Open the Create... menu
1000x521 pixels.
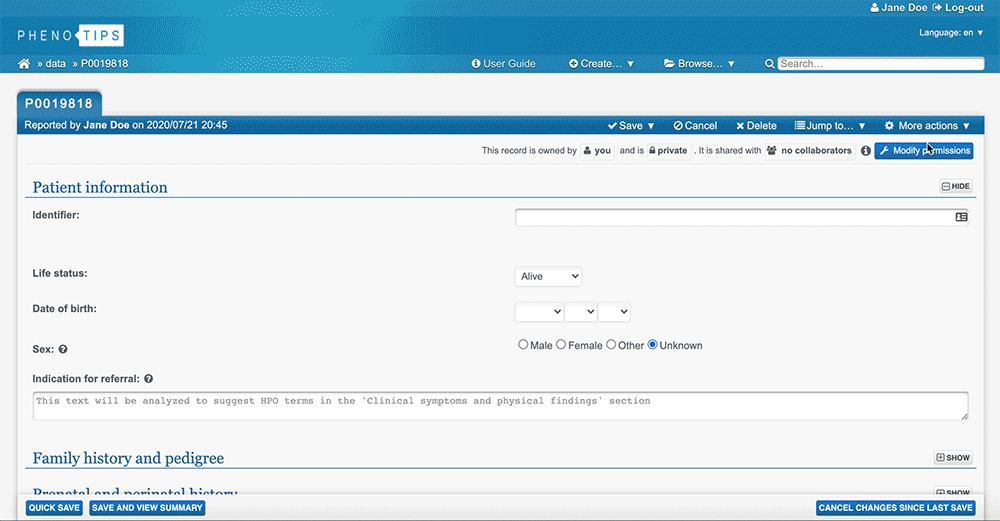click(x=601, y=64)
